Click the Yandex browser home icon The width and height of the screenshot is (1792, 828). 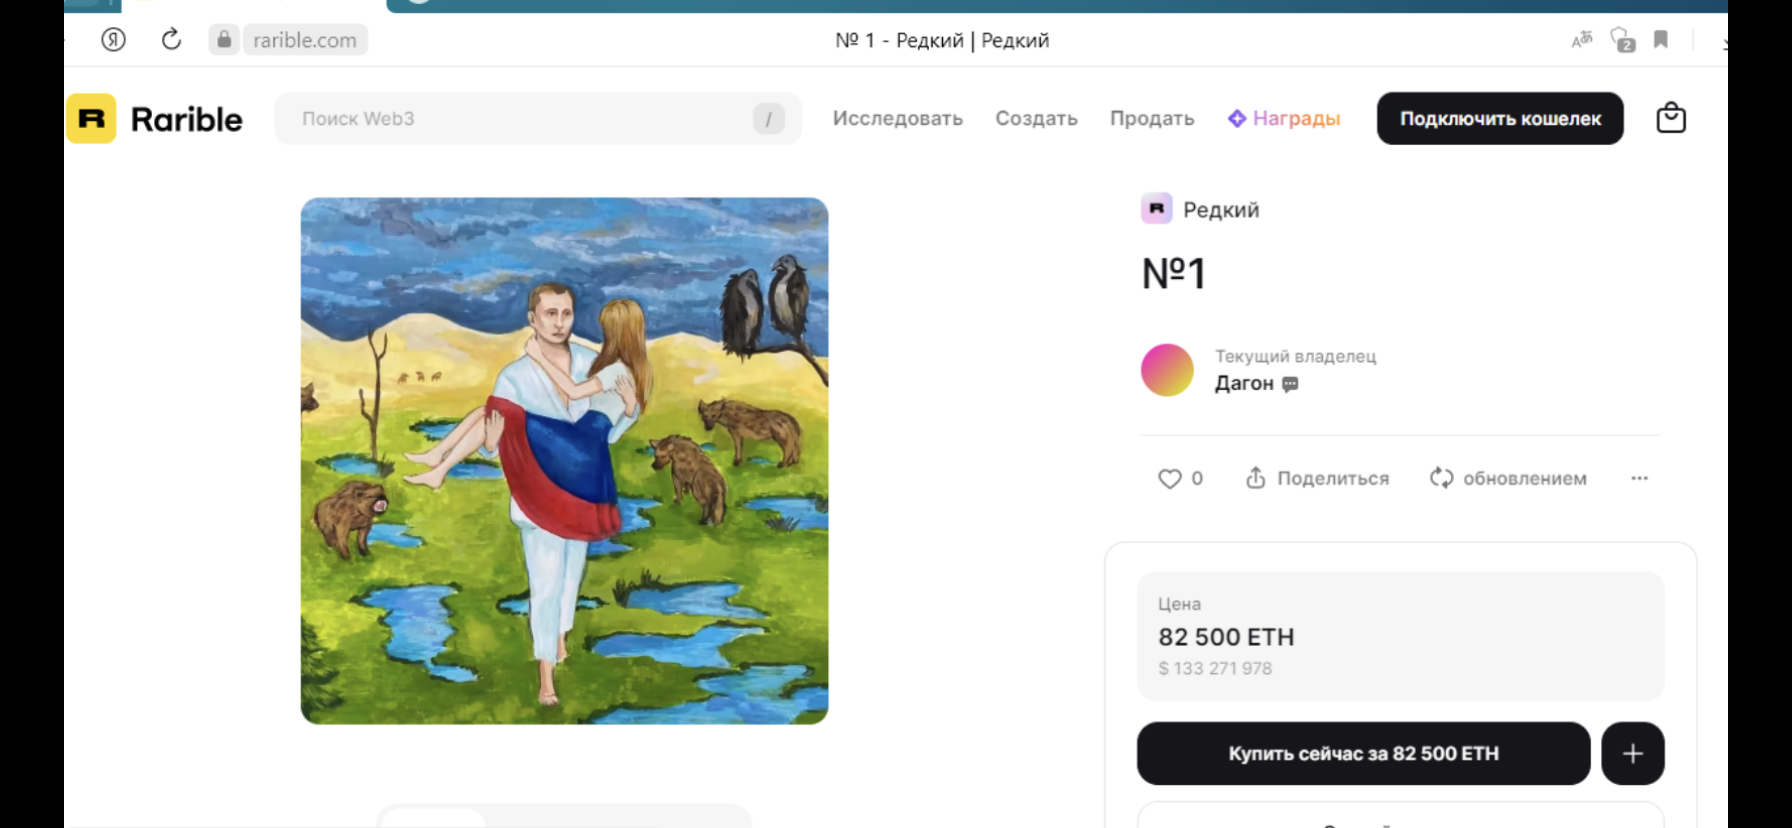point(113,40)
